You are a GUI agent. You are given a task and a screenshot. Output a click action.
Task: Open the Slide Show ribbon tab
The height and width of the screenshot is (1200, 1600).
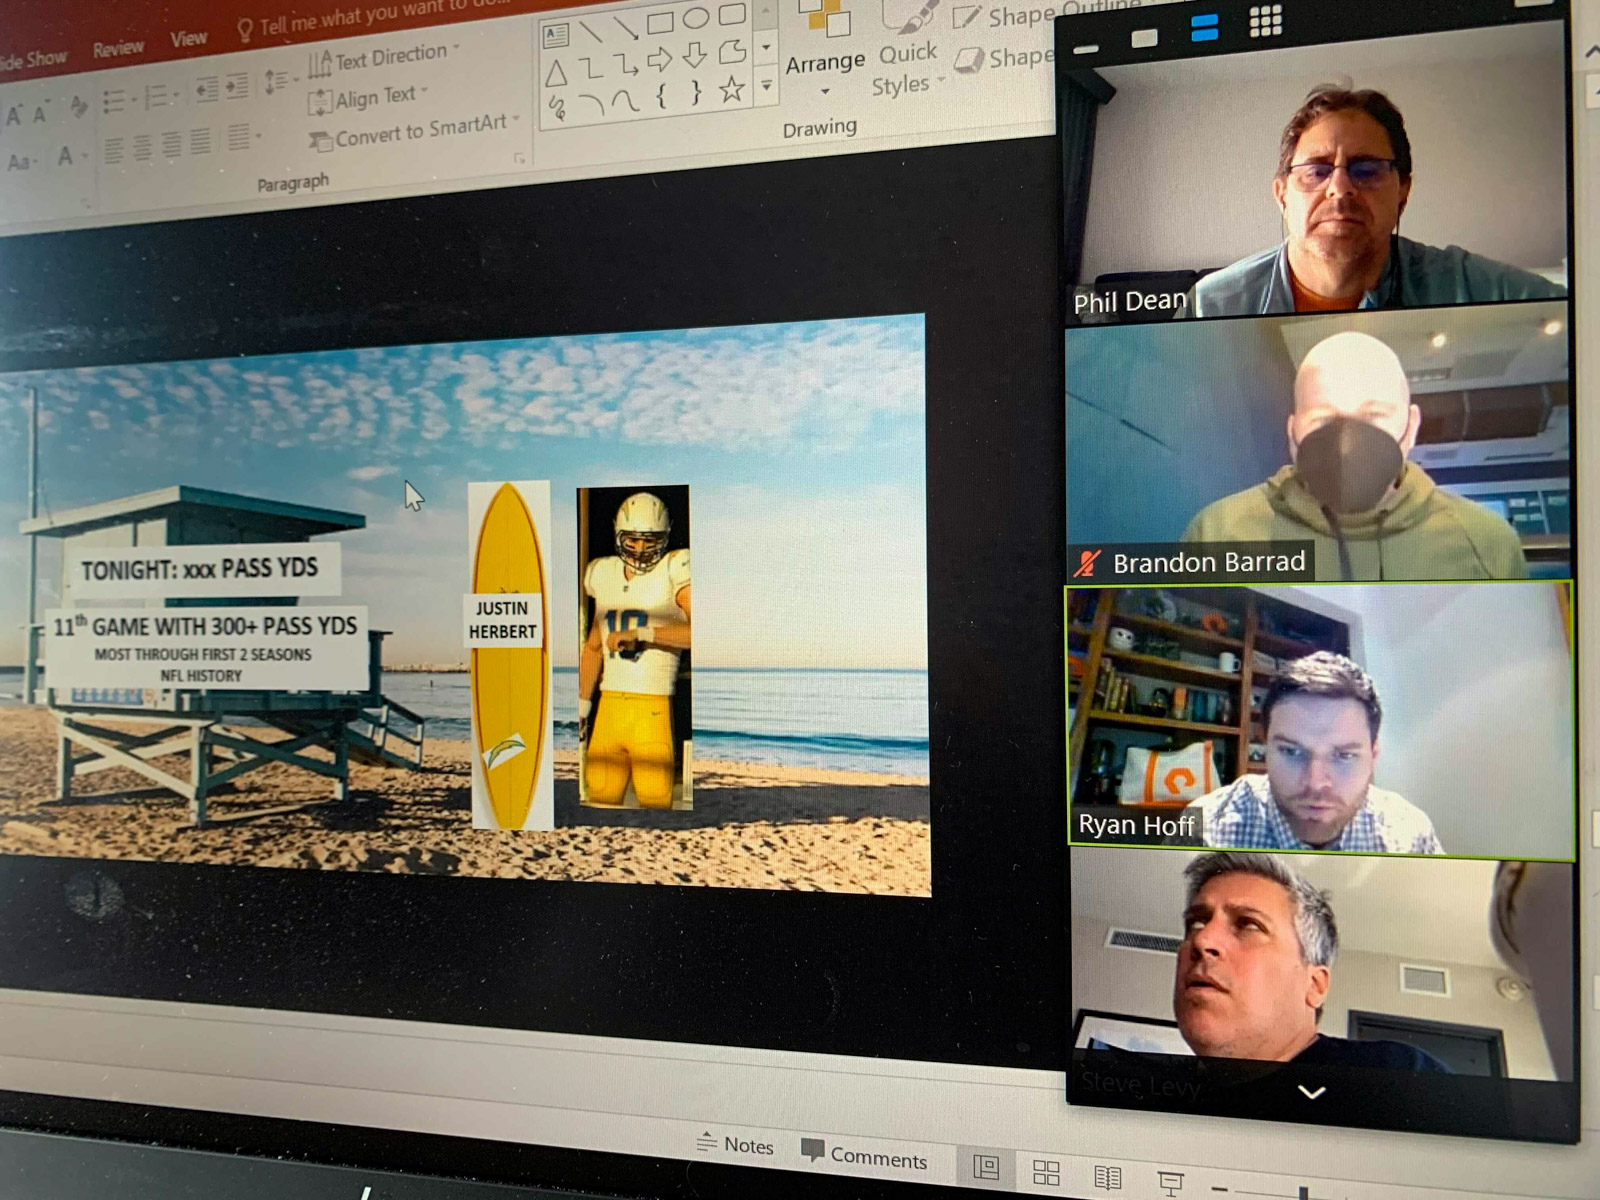32,60
